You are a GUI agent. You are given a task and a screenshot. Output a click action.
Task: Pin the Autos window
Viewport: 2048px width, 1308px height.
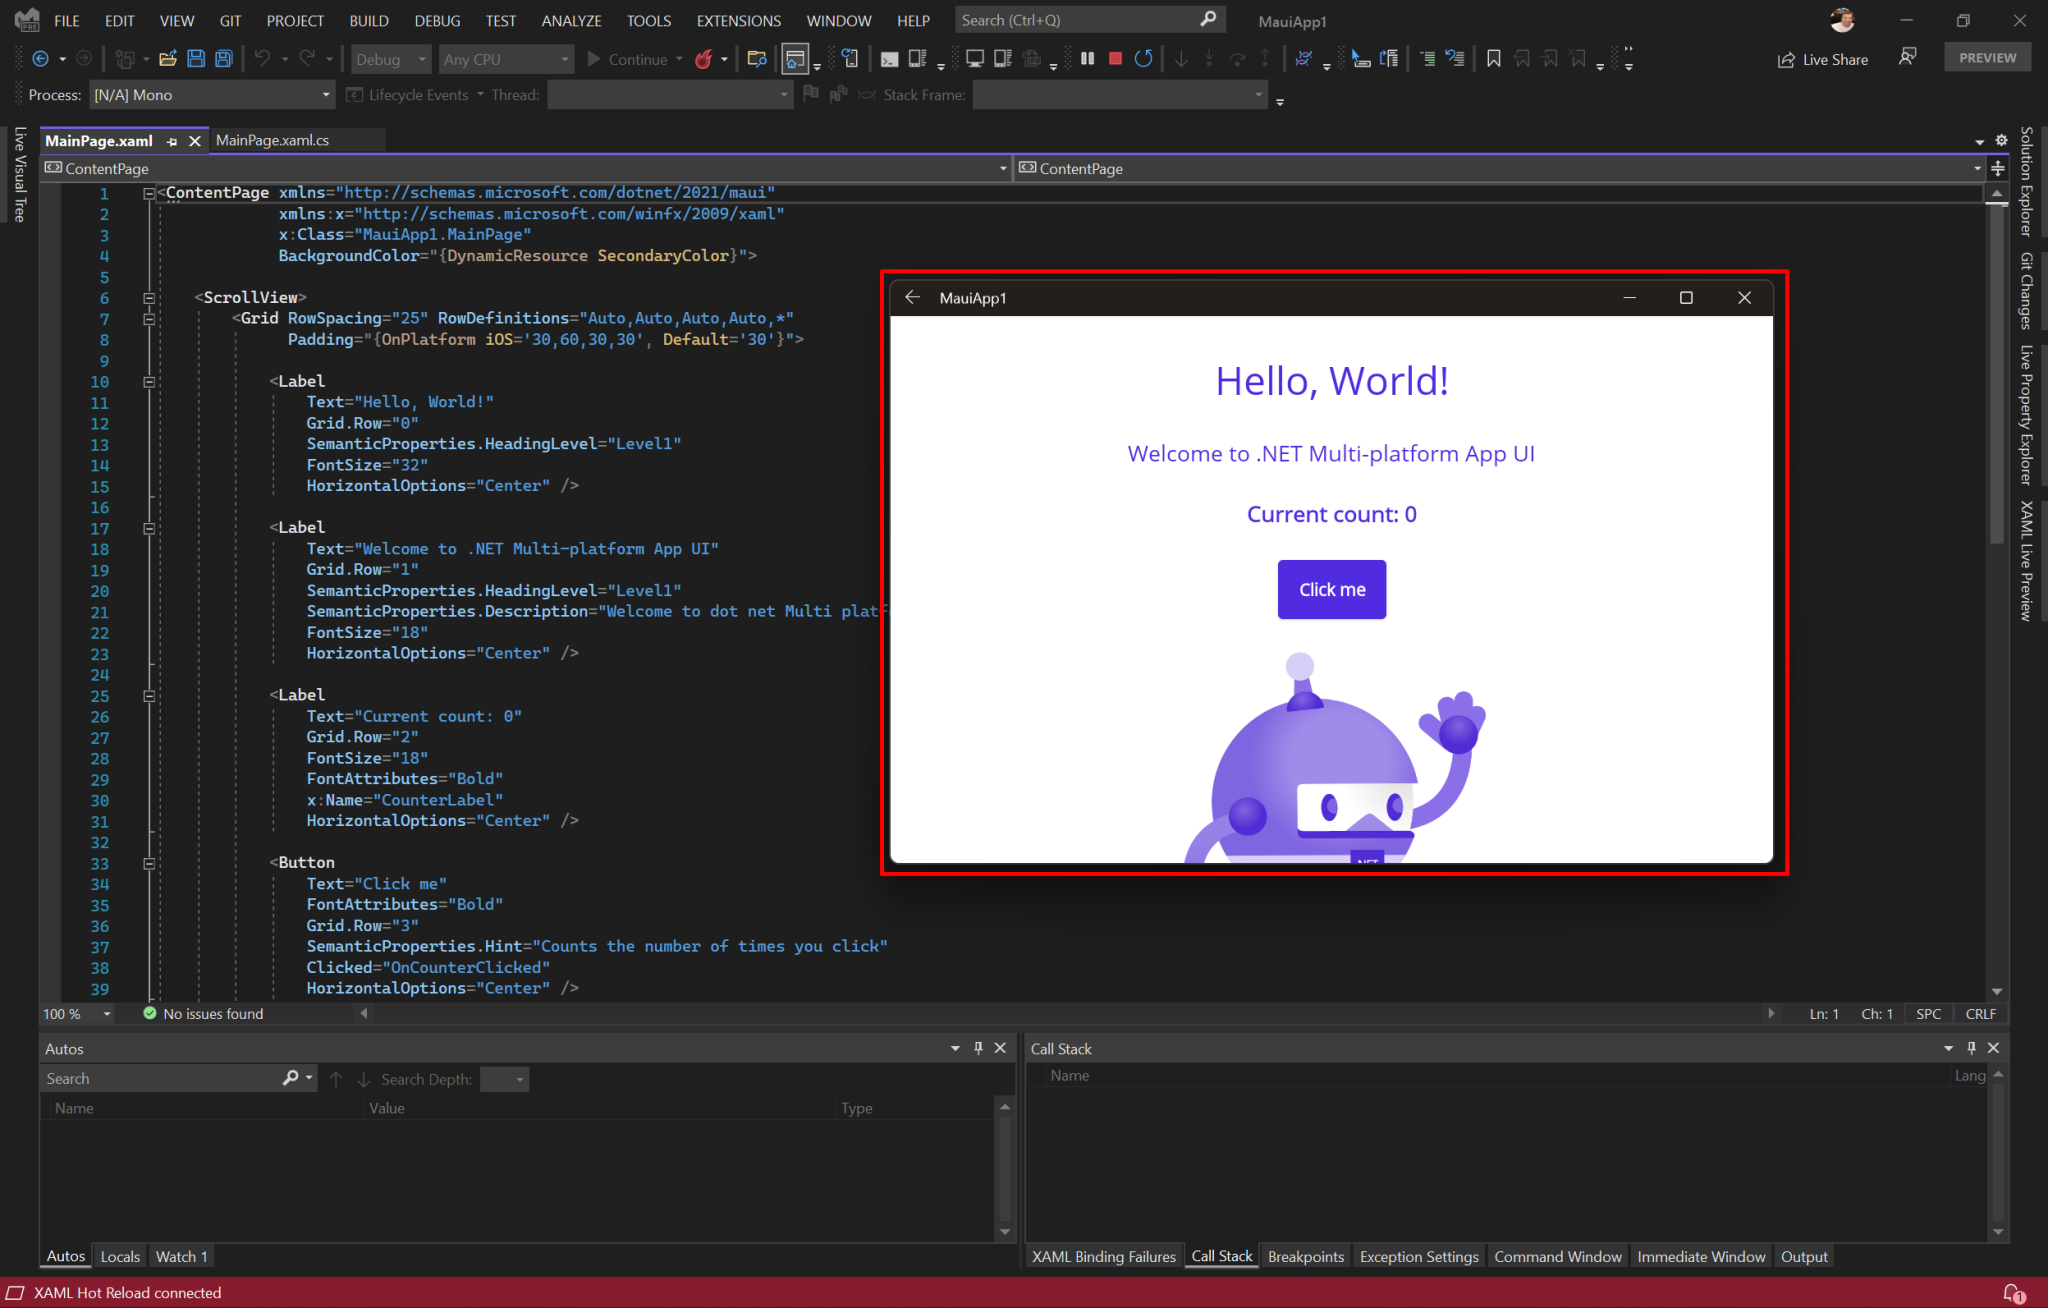tap(977, 1048)
